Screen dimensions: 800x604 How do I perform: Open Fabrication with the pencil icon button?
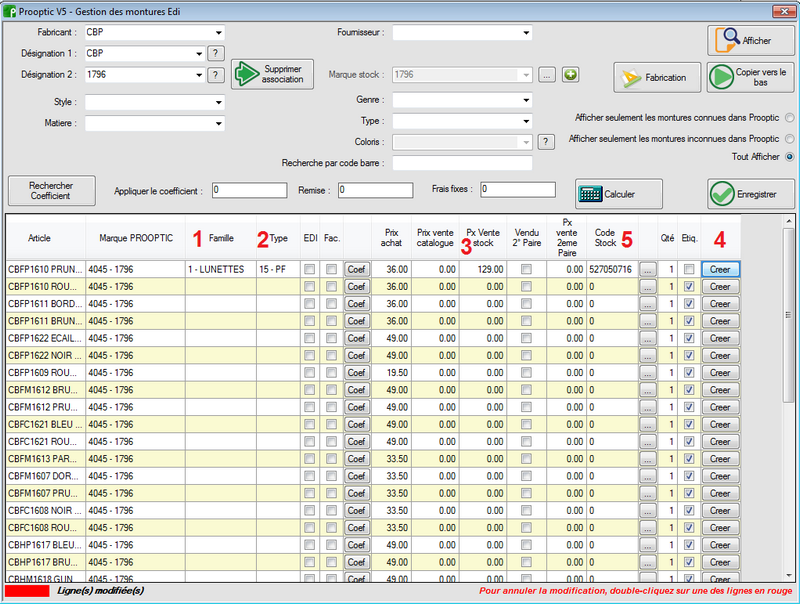pyautogui.click(x=657, y=78)
